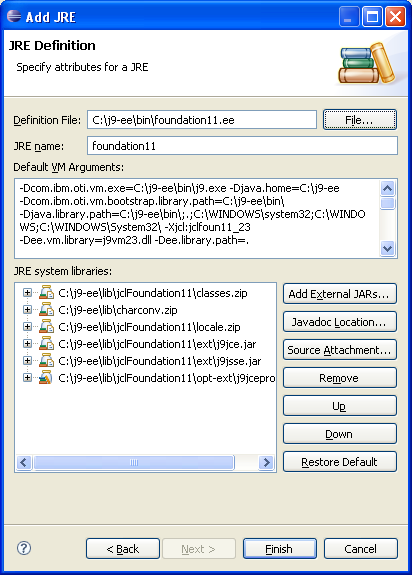Click into the JRE name field

click(x=242, y=146)
